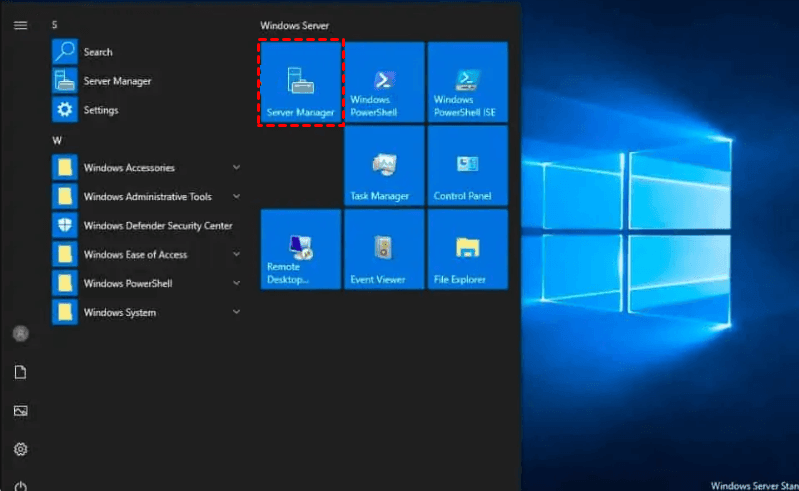This screenshot has width=799, height=491.
Task: Open the Control Panel tile
Action: click(x=468, y=166)
